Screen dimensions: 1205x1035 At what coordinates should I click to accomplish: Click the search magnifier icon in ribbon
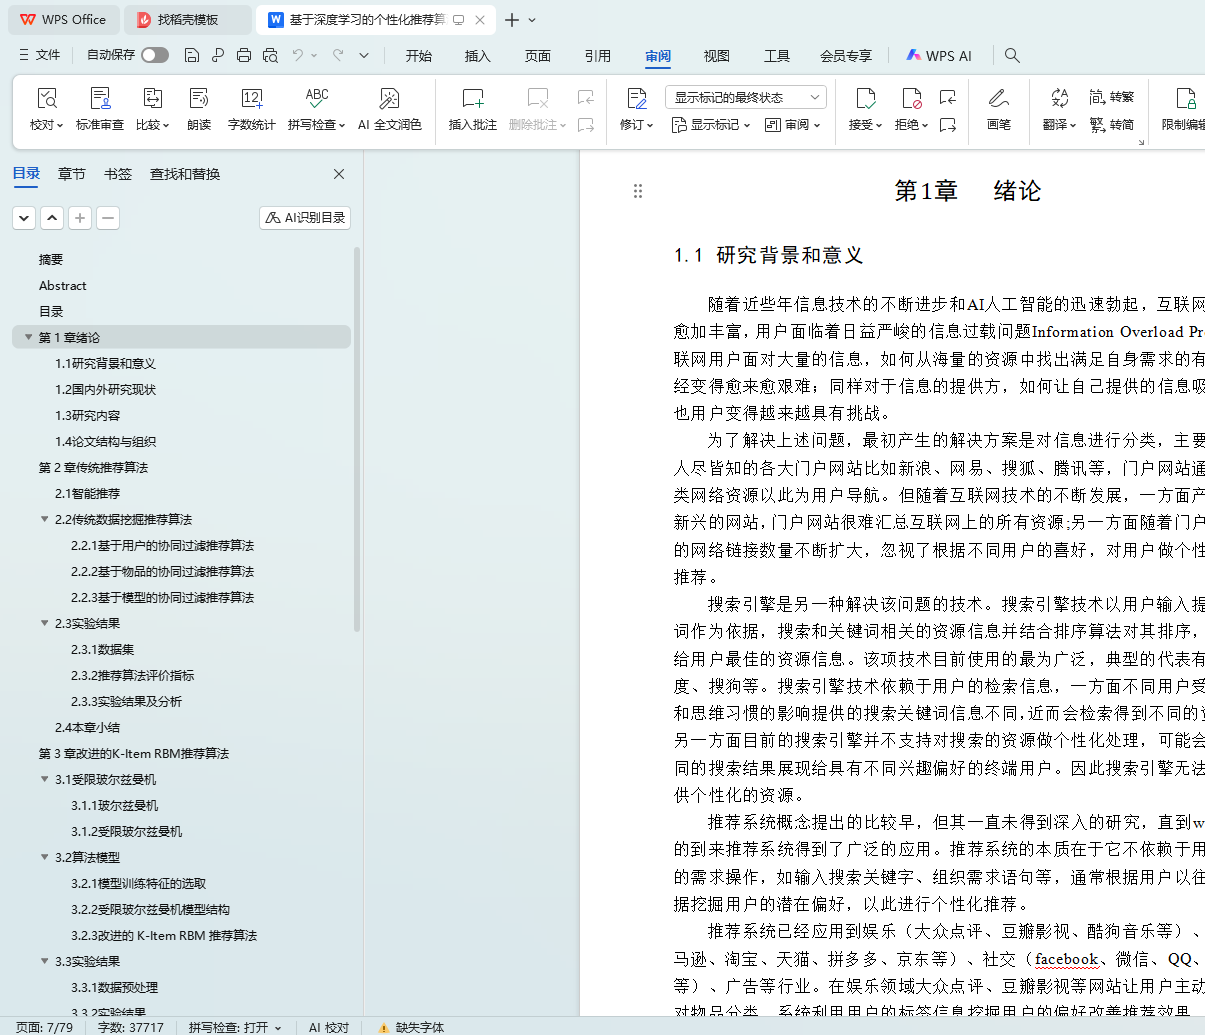coord(1012,56)
